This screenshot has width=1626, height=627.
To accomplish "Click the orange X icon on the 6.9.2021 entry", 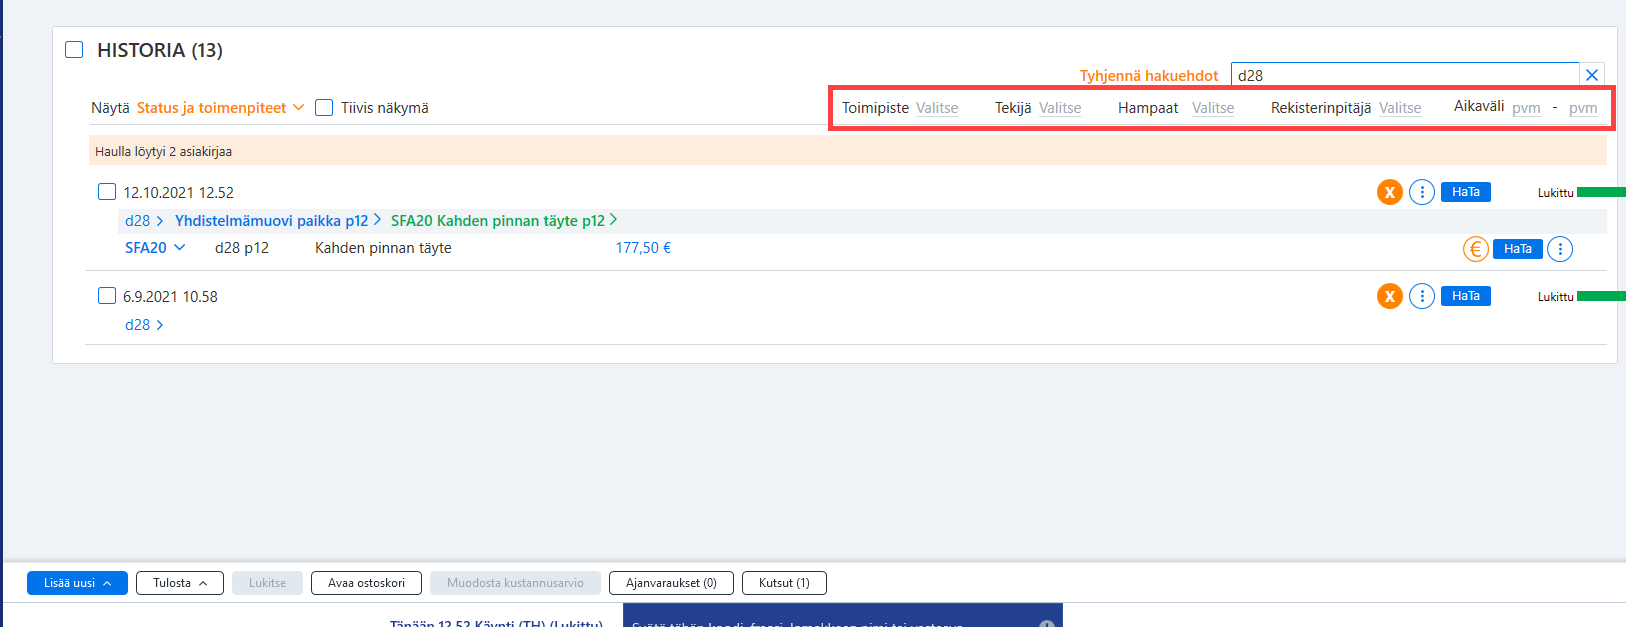I will 1389,296.
